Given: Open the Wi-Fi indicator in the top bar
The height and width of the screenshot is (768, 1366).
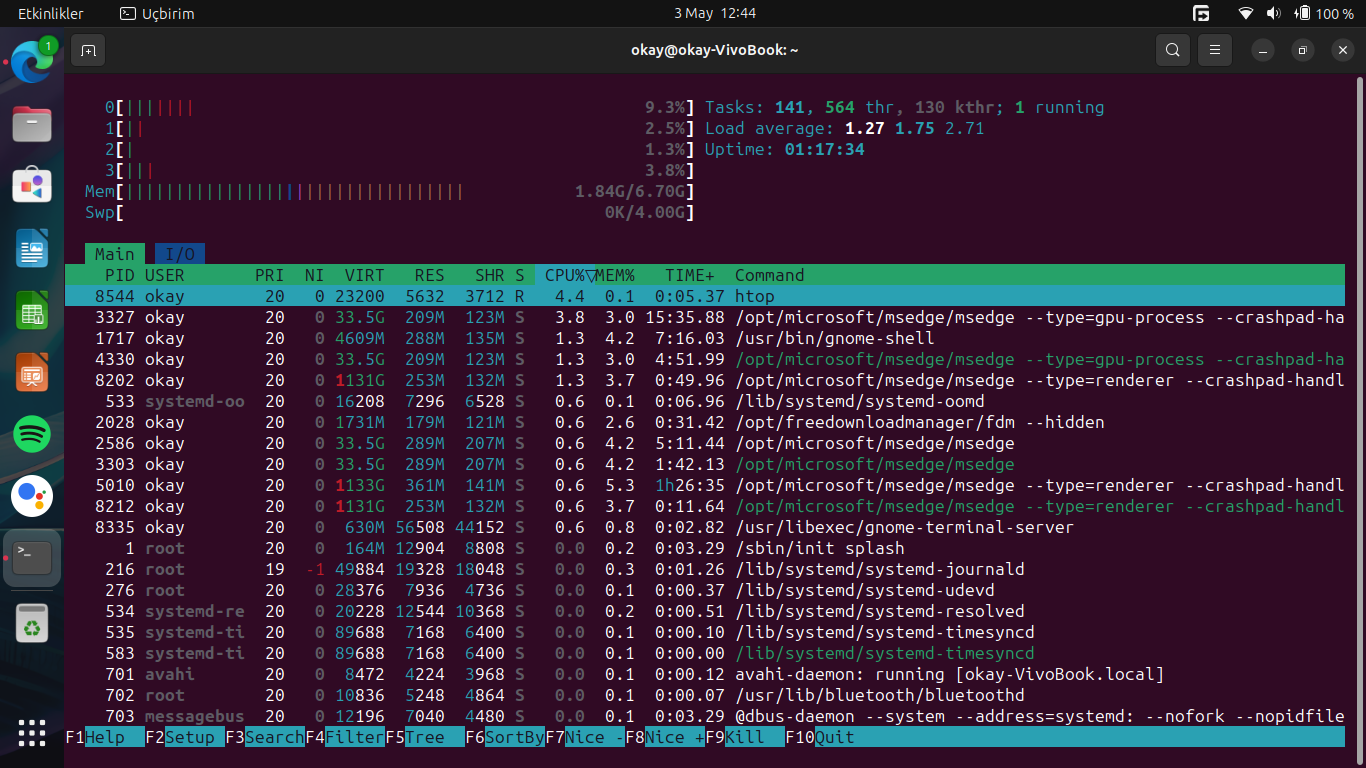Looking at the screenshot, I should 1246,14.
